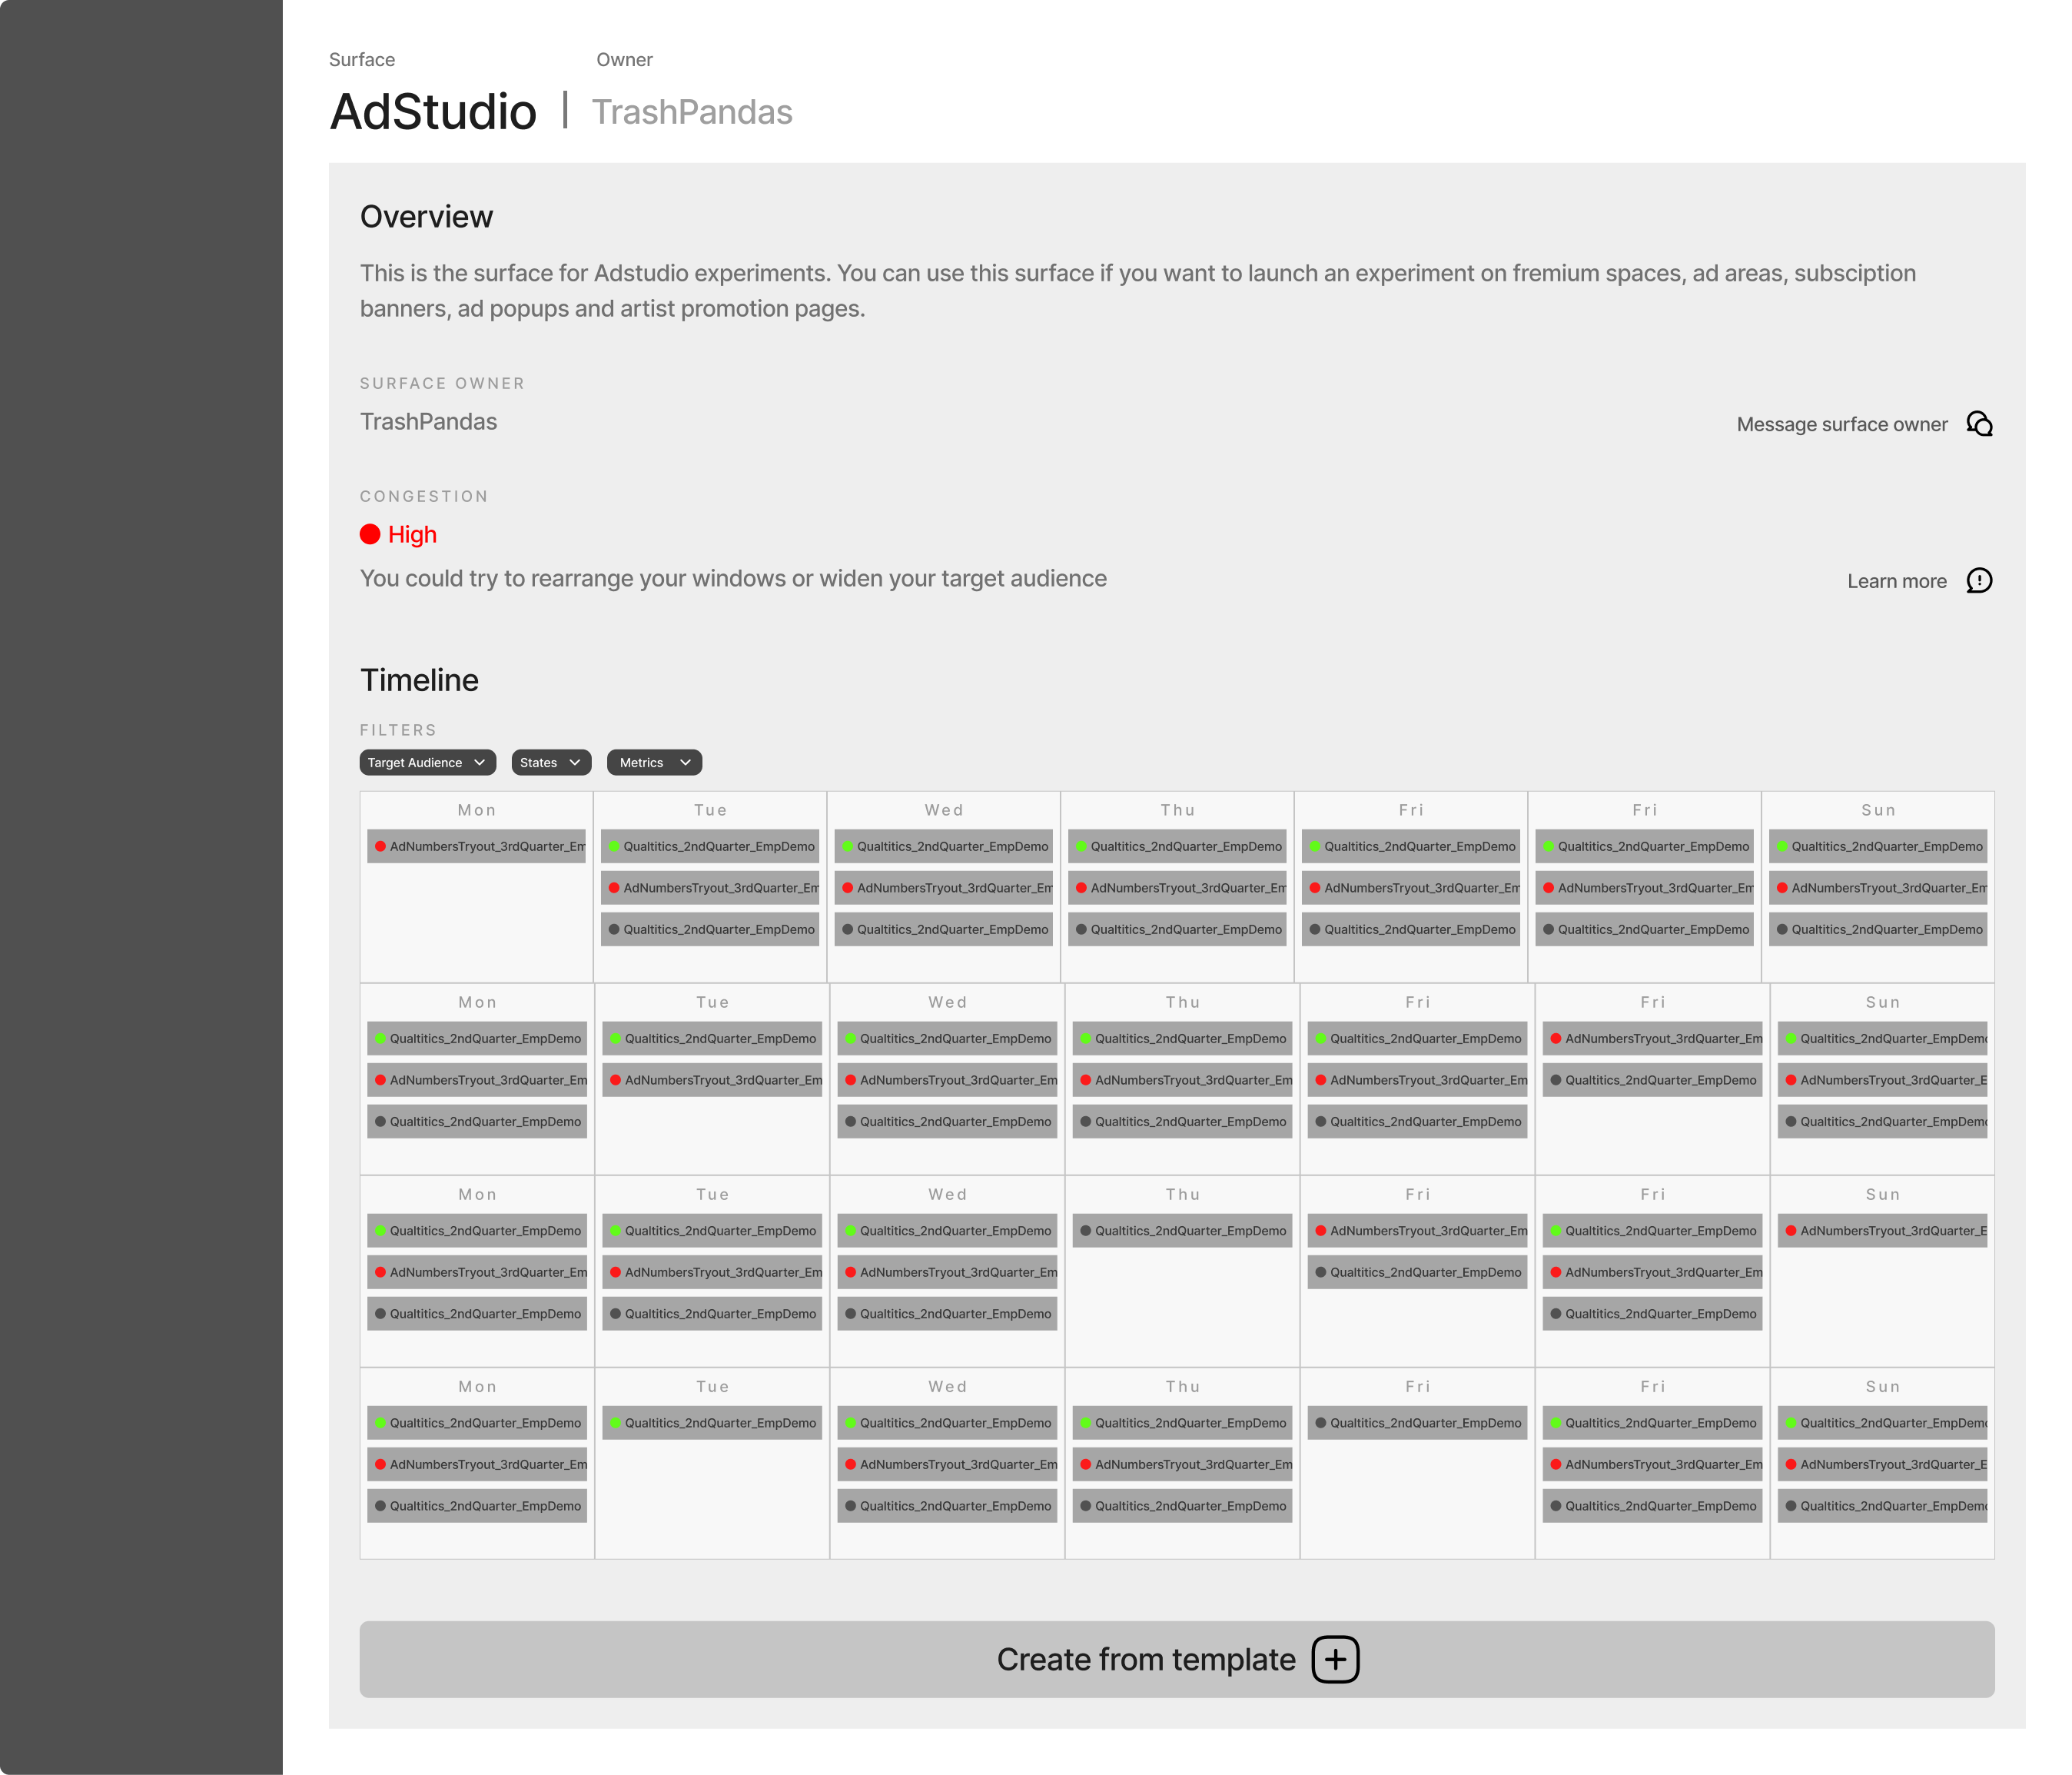Click the exclamation bubble icon beside Learn more
This screenshot has height=1775, width=2072.
tap(1979, 581)
